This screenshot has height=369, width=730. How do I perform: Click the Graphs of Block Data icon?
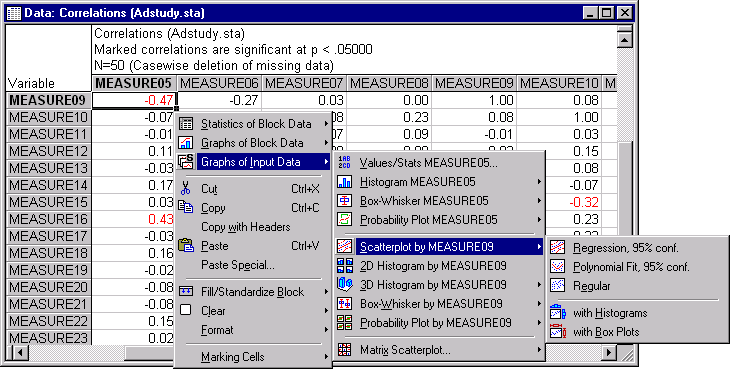click(x=186, y=142)
